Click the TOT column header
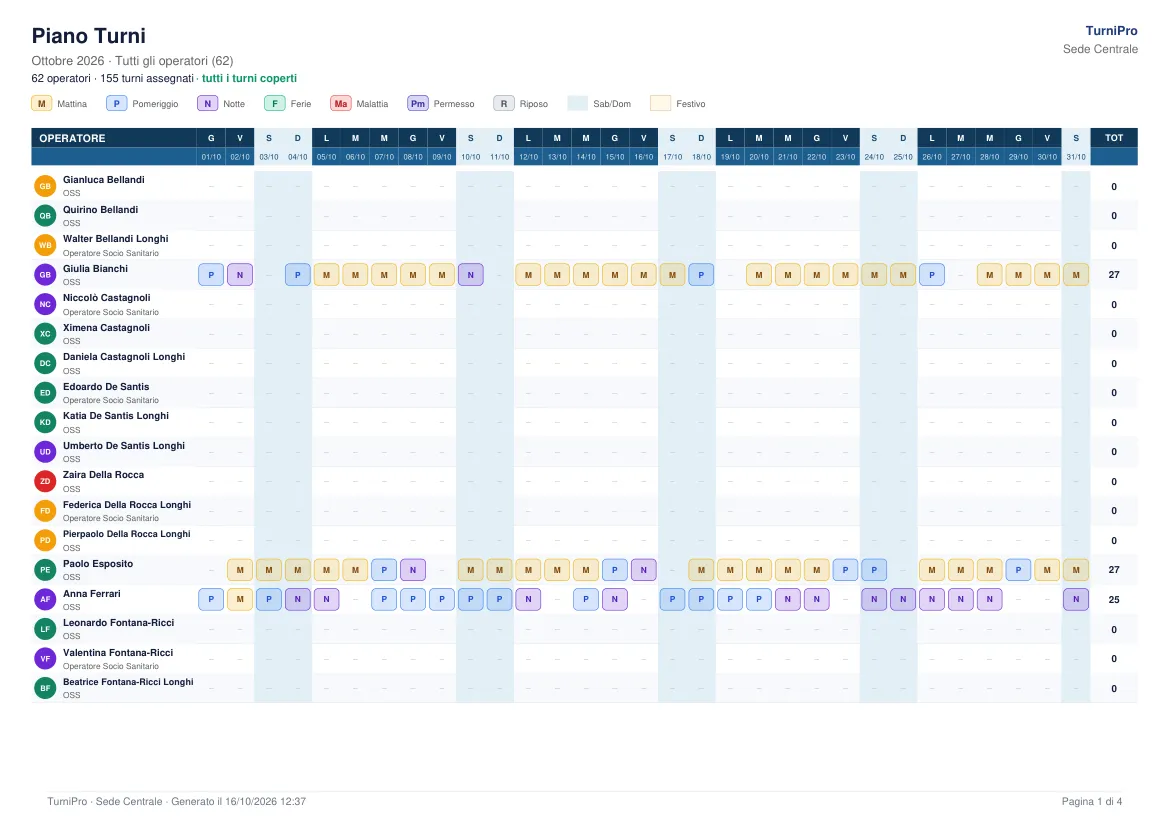The image size is (1170, 827). (1114, 138)
